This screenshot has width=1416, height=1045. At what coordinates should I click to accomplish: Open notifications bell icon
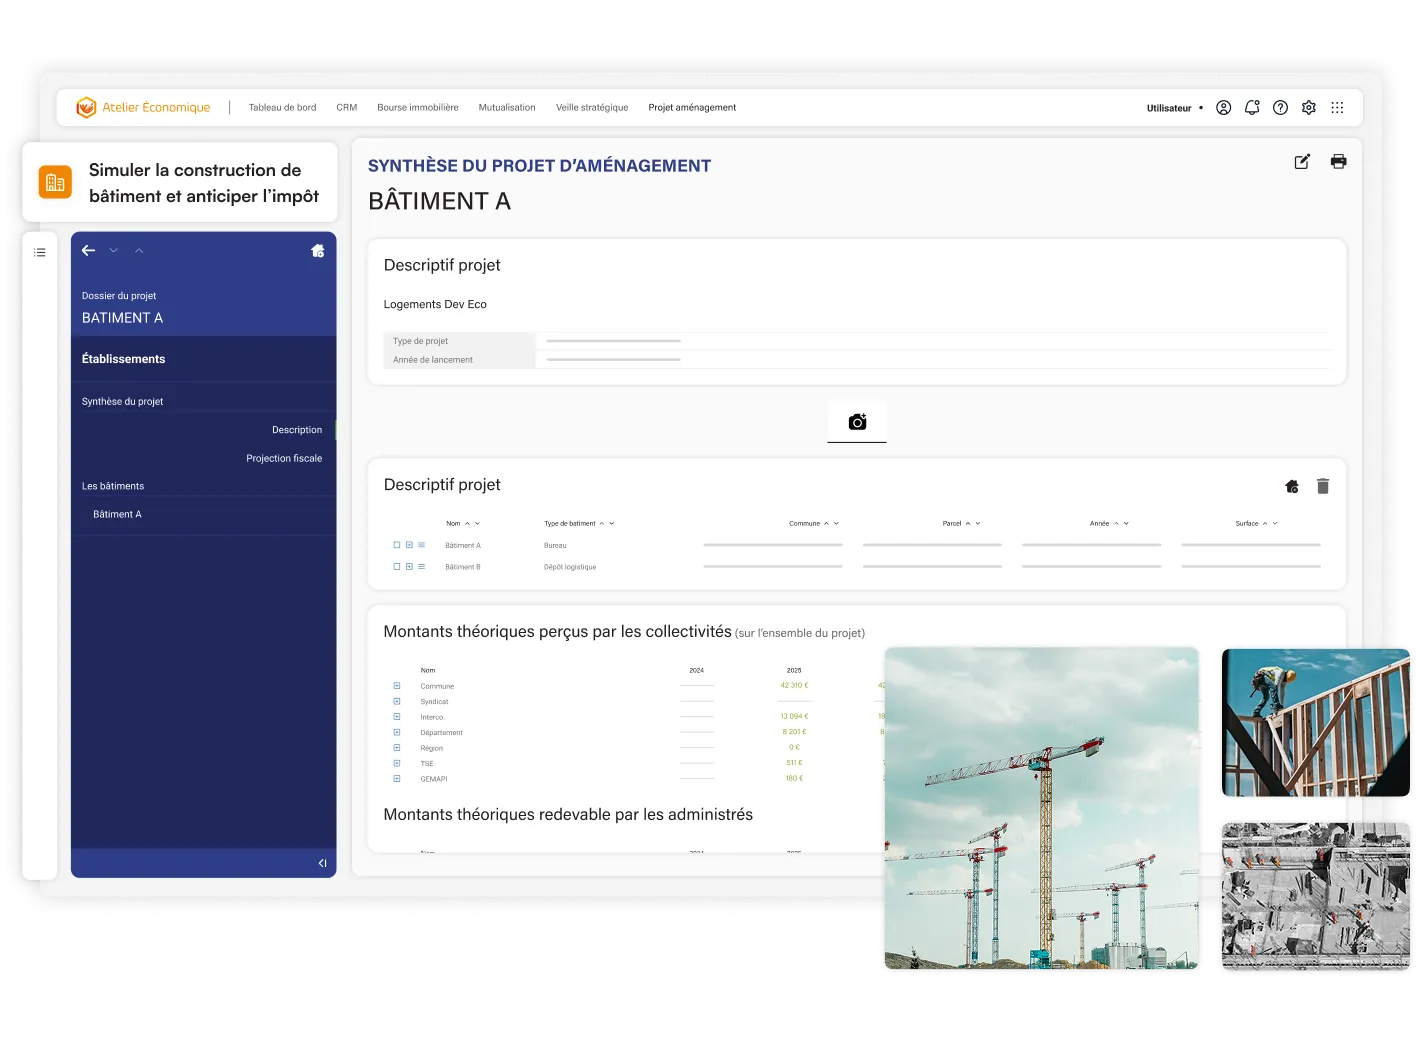(x=1252, y=108)
